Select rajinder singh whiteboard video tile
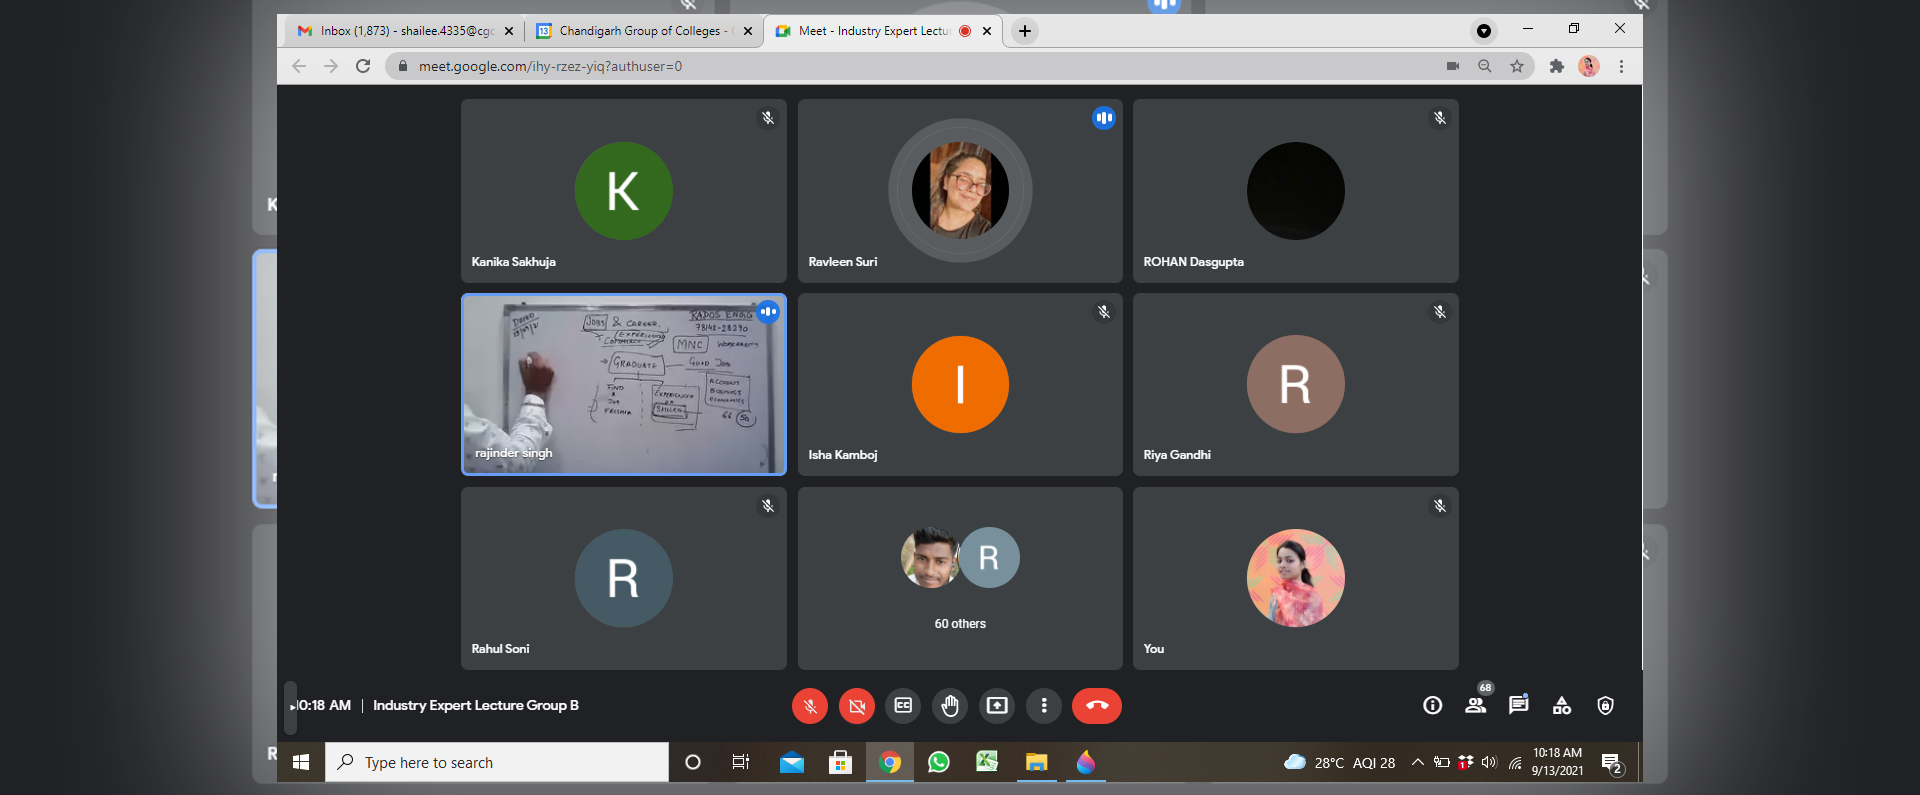Viewport: 1920px width, 795px height. [624, 384]
